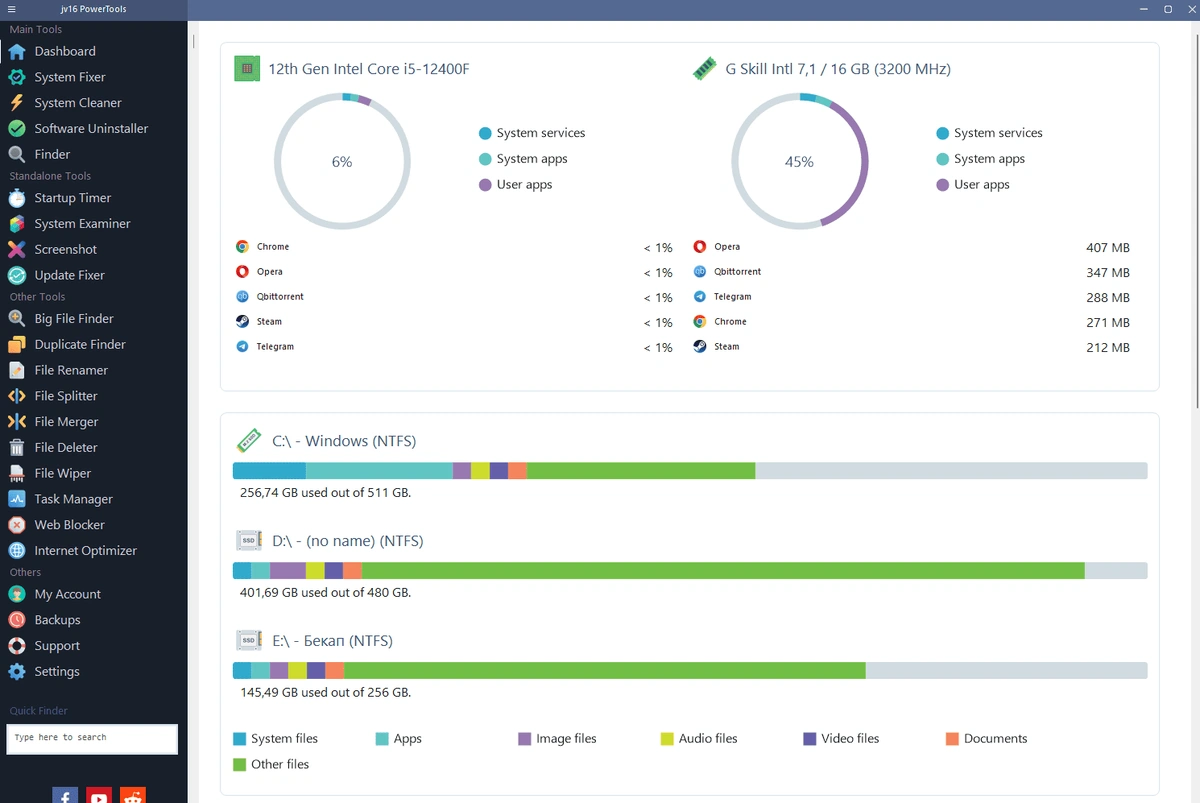Click the File Deleter trash icon
Viewport: 1200px width, 803px height.
(16, 447)
